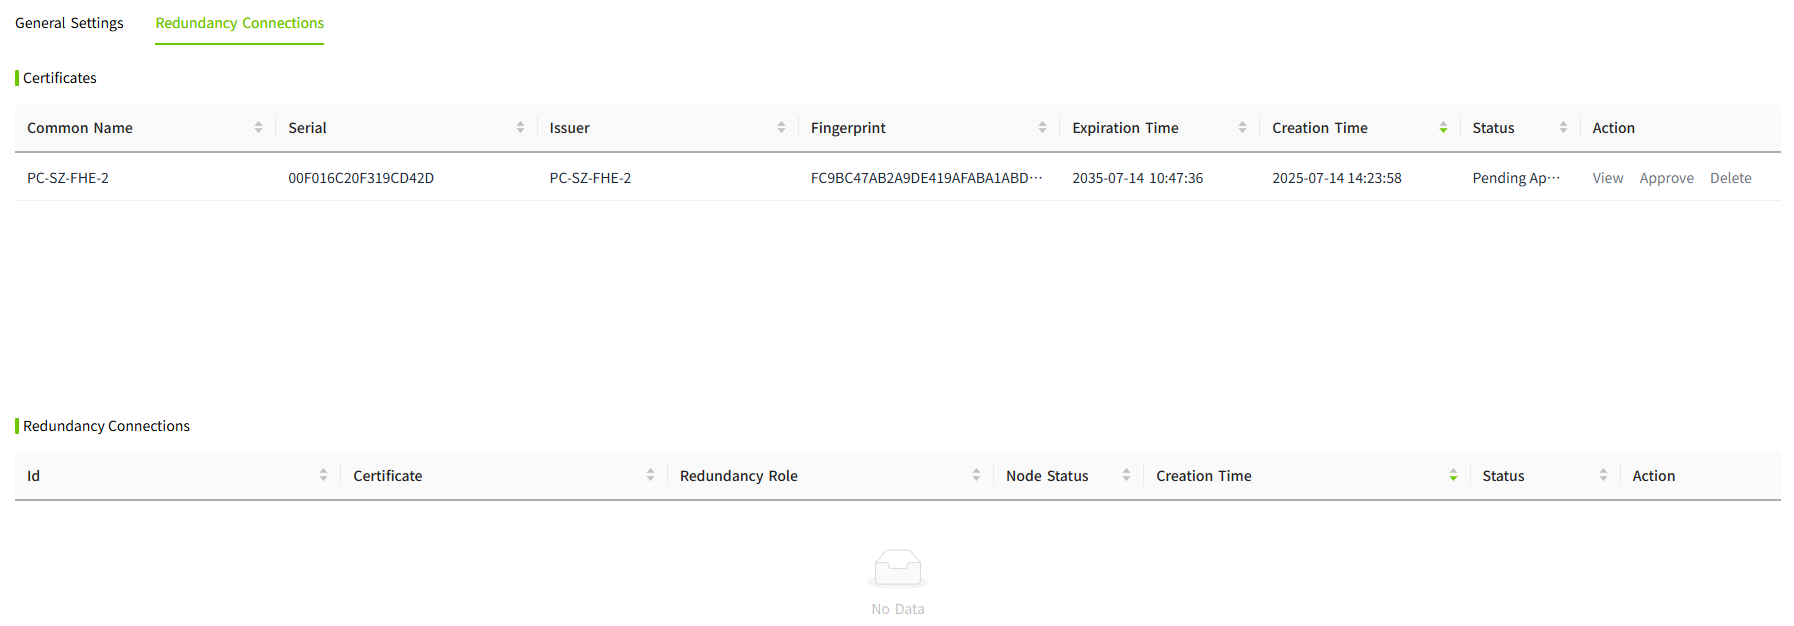Viewport: 1794px width, 626px height.
Task: Click the truncated fingerprint value
Action: 926,178
